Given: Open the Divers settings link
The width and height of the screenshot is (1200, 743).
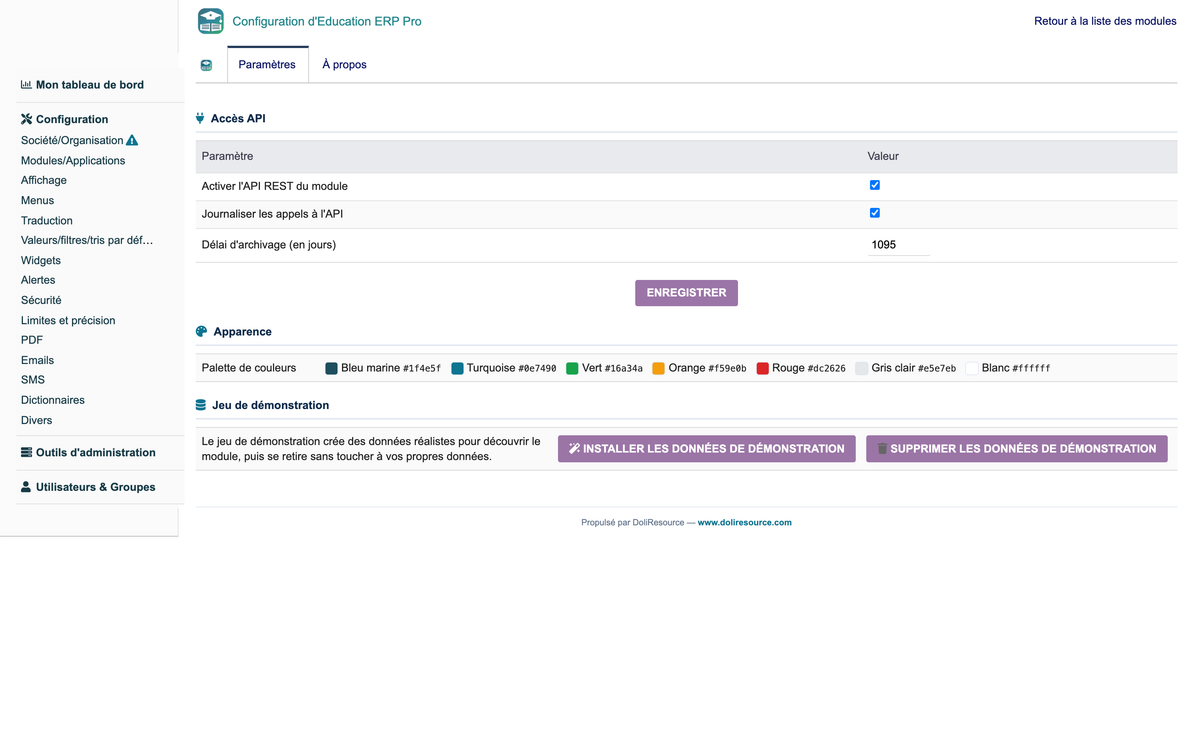Looking at the screenshot, I should point(36,420).
